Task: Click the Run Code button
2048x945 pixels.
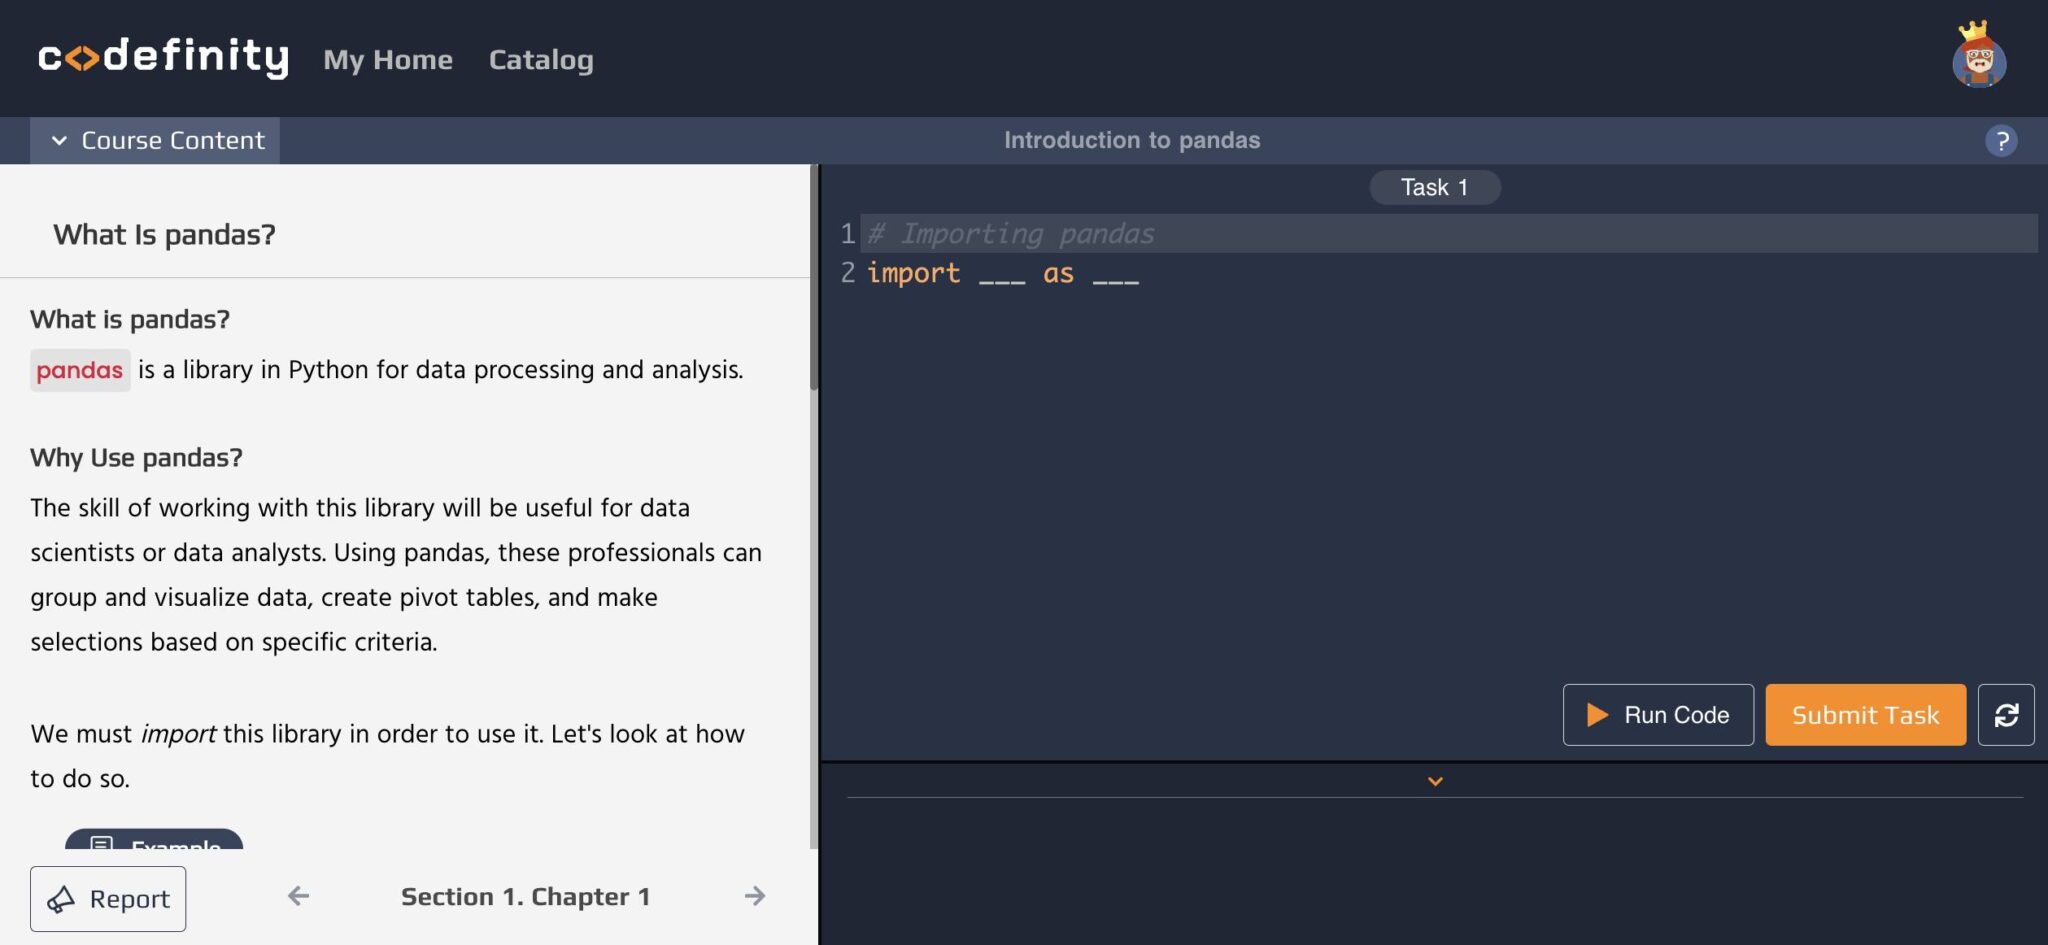Action: click(1657, 714)
